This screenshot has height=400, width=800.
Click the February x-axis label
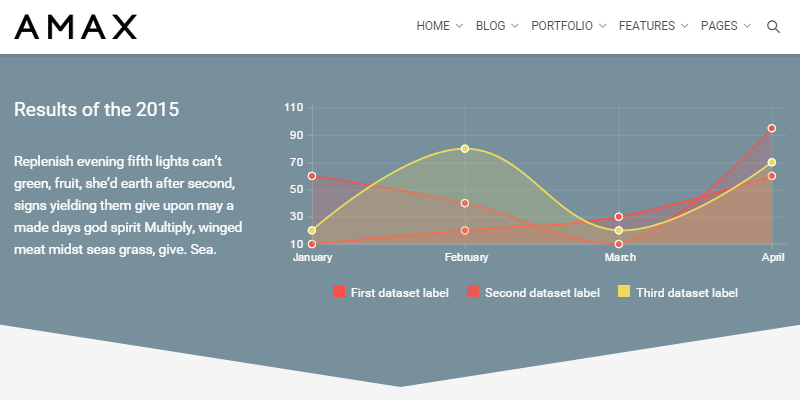click(466, 258)
